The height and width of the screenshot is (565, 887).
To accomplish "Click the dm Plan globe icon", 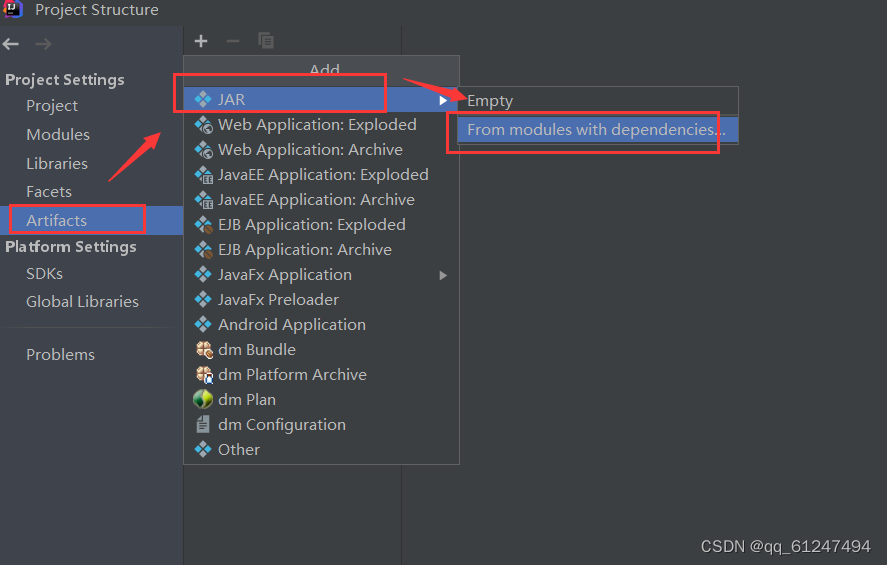I will [x=203, y=399].
